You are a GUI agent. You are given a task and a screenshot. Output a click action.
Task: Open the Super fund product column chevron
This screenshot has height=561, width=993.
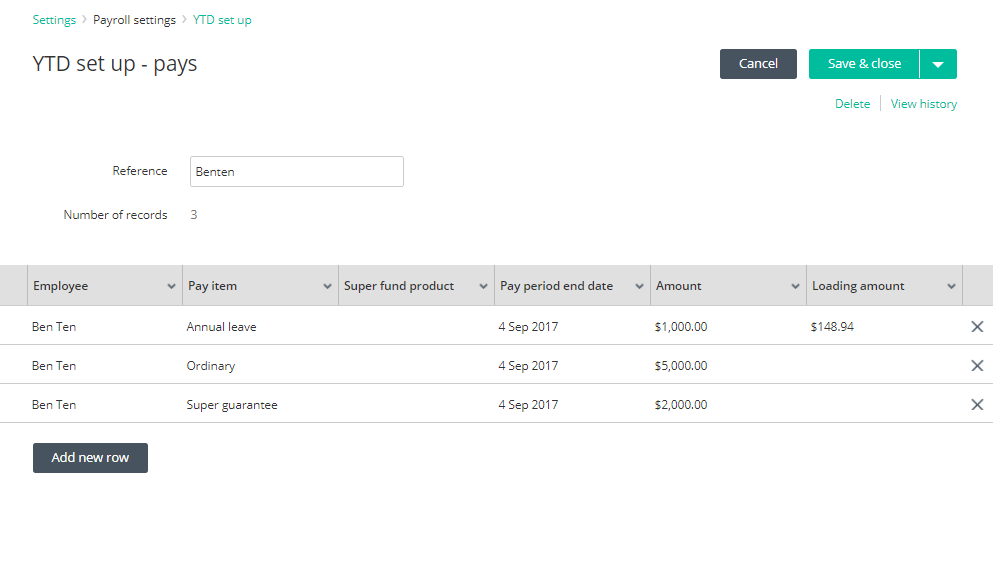[483, 286]
